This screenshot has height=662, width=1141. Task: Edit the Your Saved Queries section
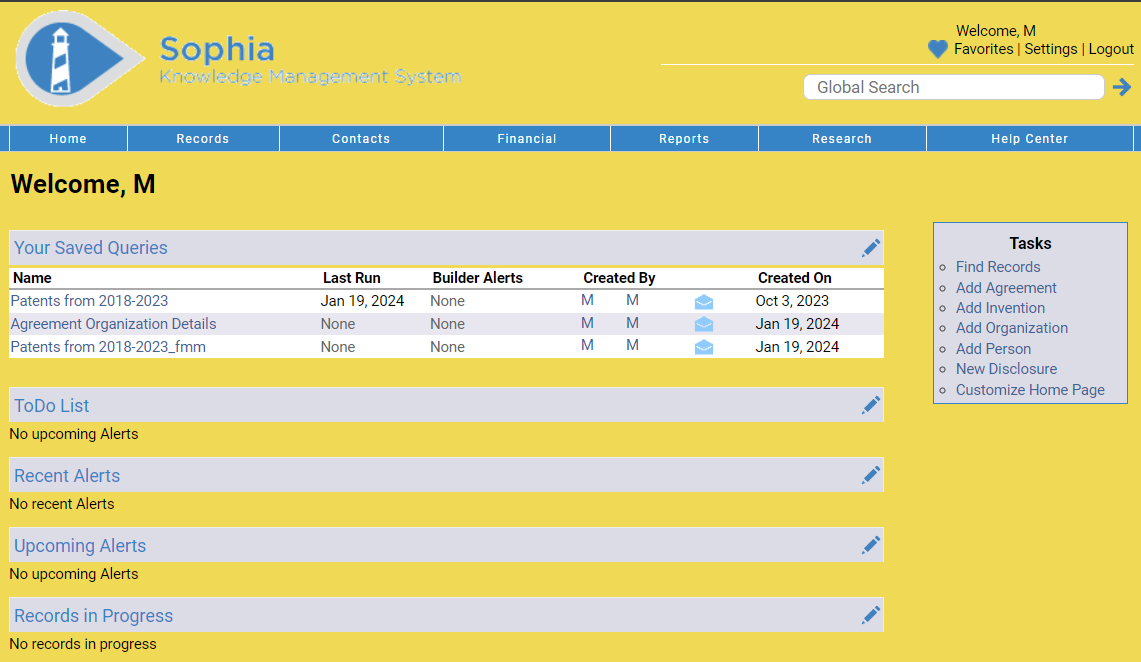871,248
